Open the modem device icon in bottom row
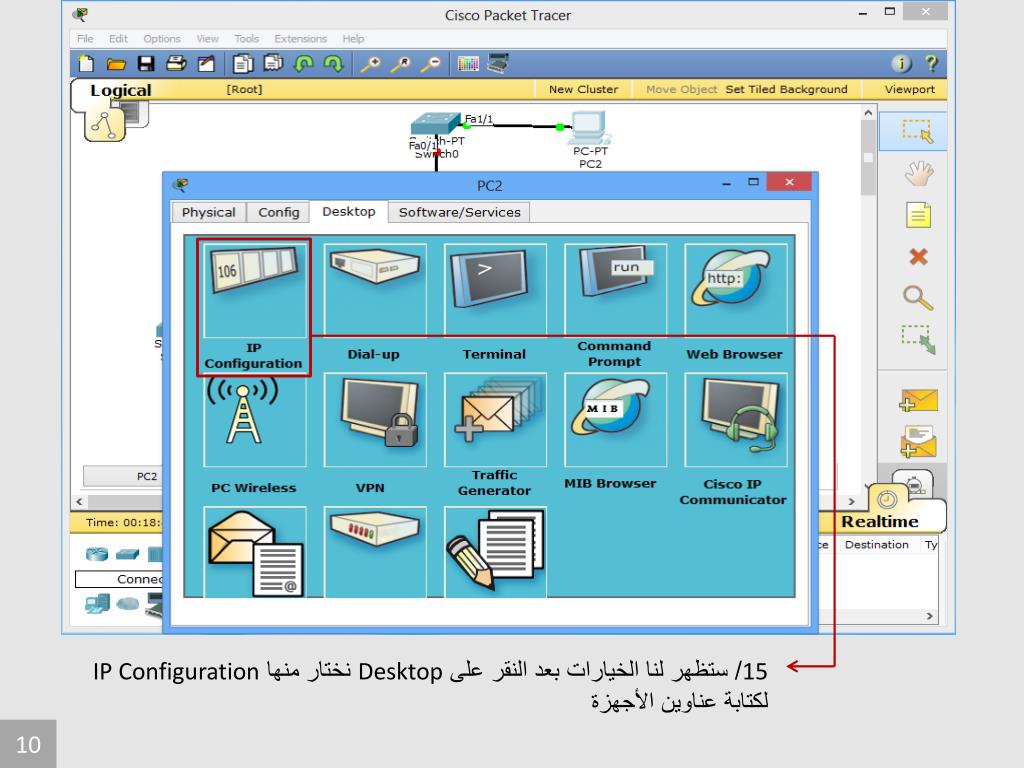This screenshot has height=768, width=1024. [375, 552]
